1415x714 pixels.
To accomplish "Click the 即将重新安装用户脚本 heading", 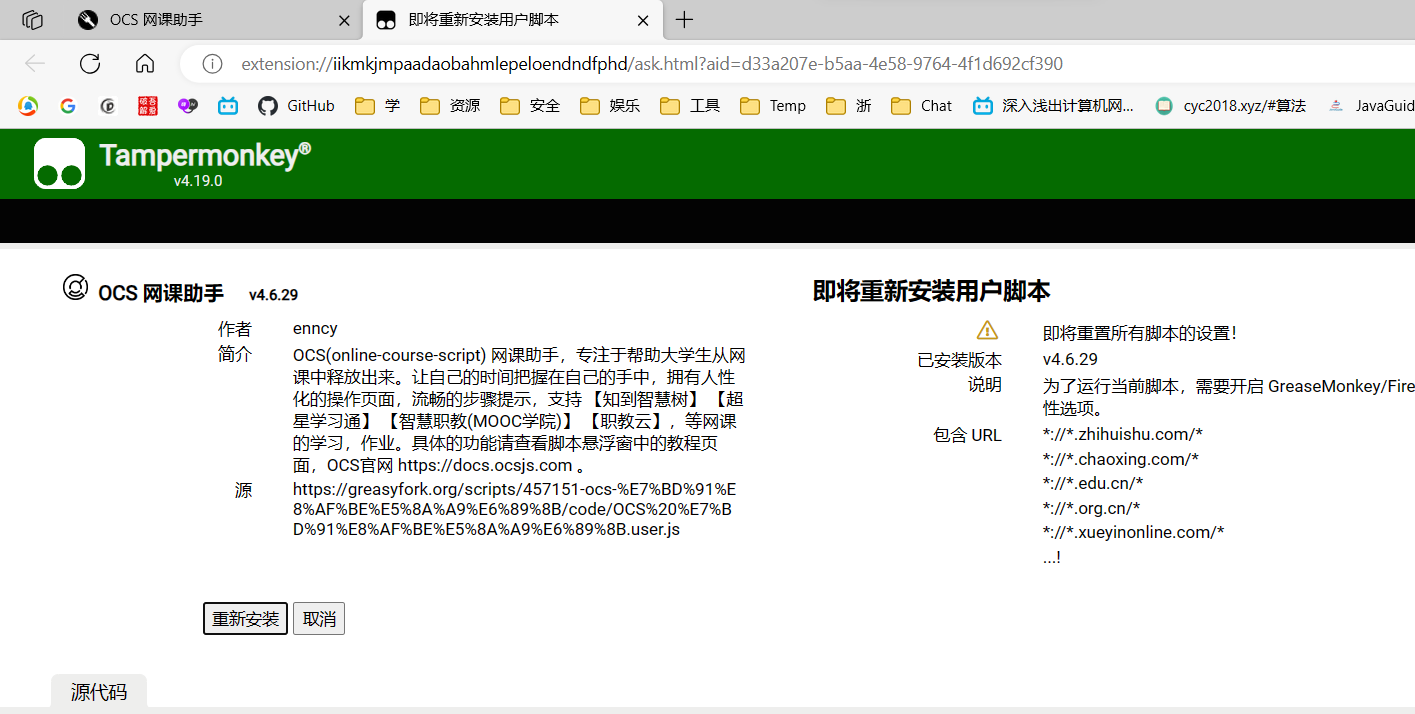I will pos(931,291).
